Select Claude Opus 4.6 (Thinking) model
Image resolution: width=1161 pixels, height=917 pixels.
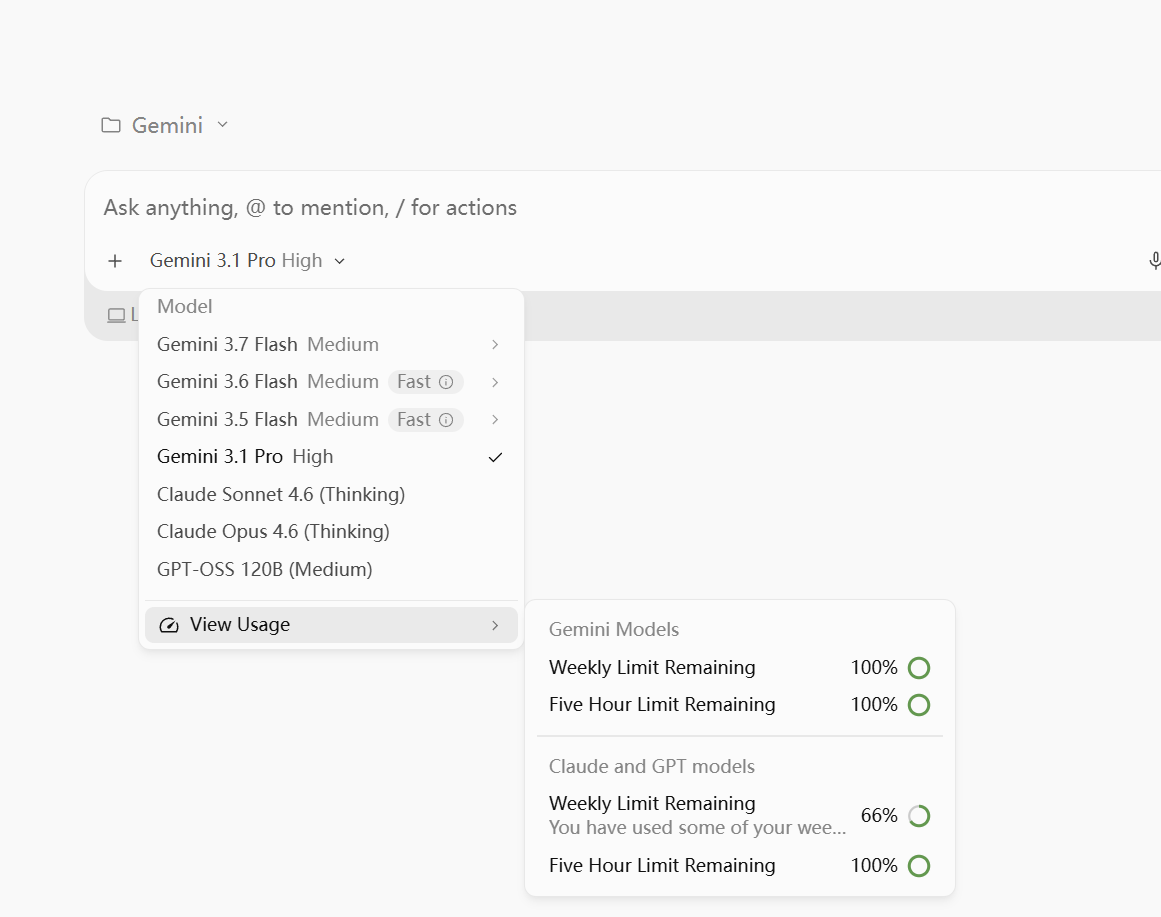point(331,532)
